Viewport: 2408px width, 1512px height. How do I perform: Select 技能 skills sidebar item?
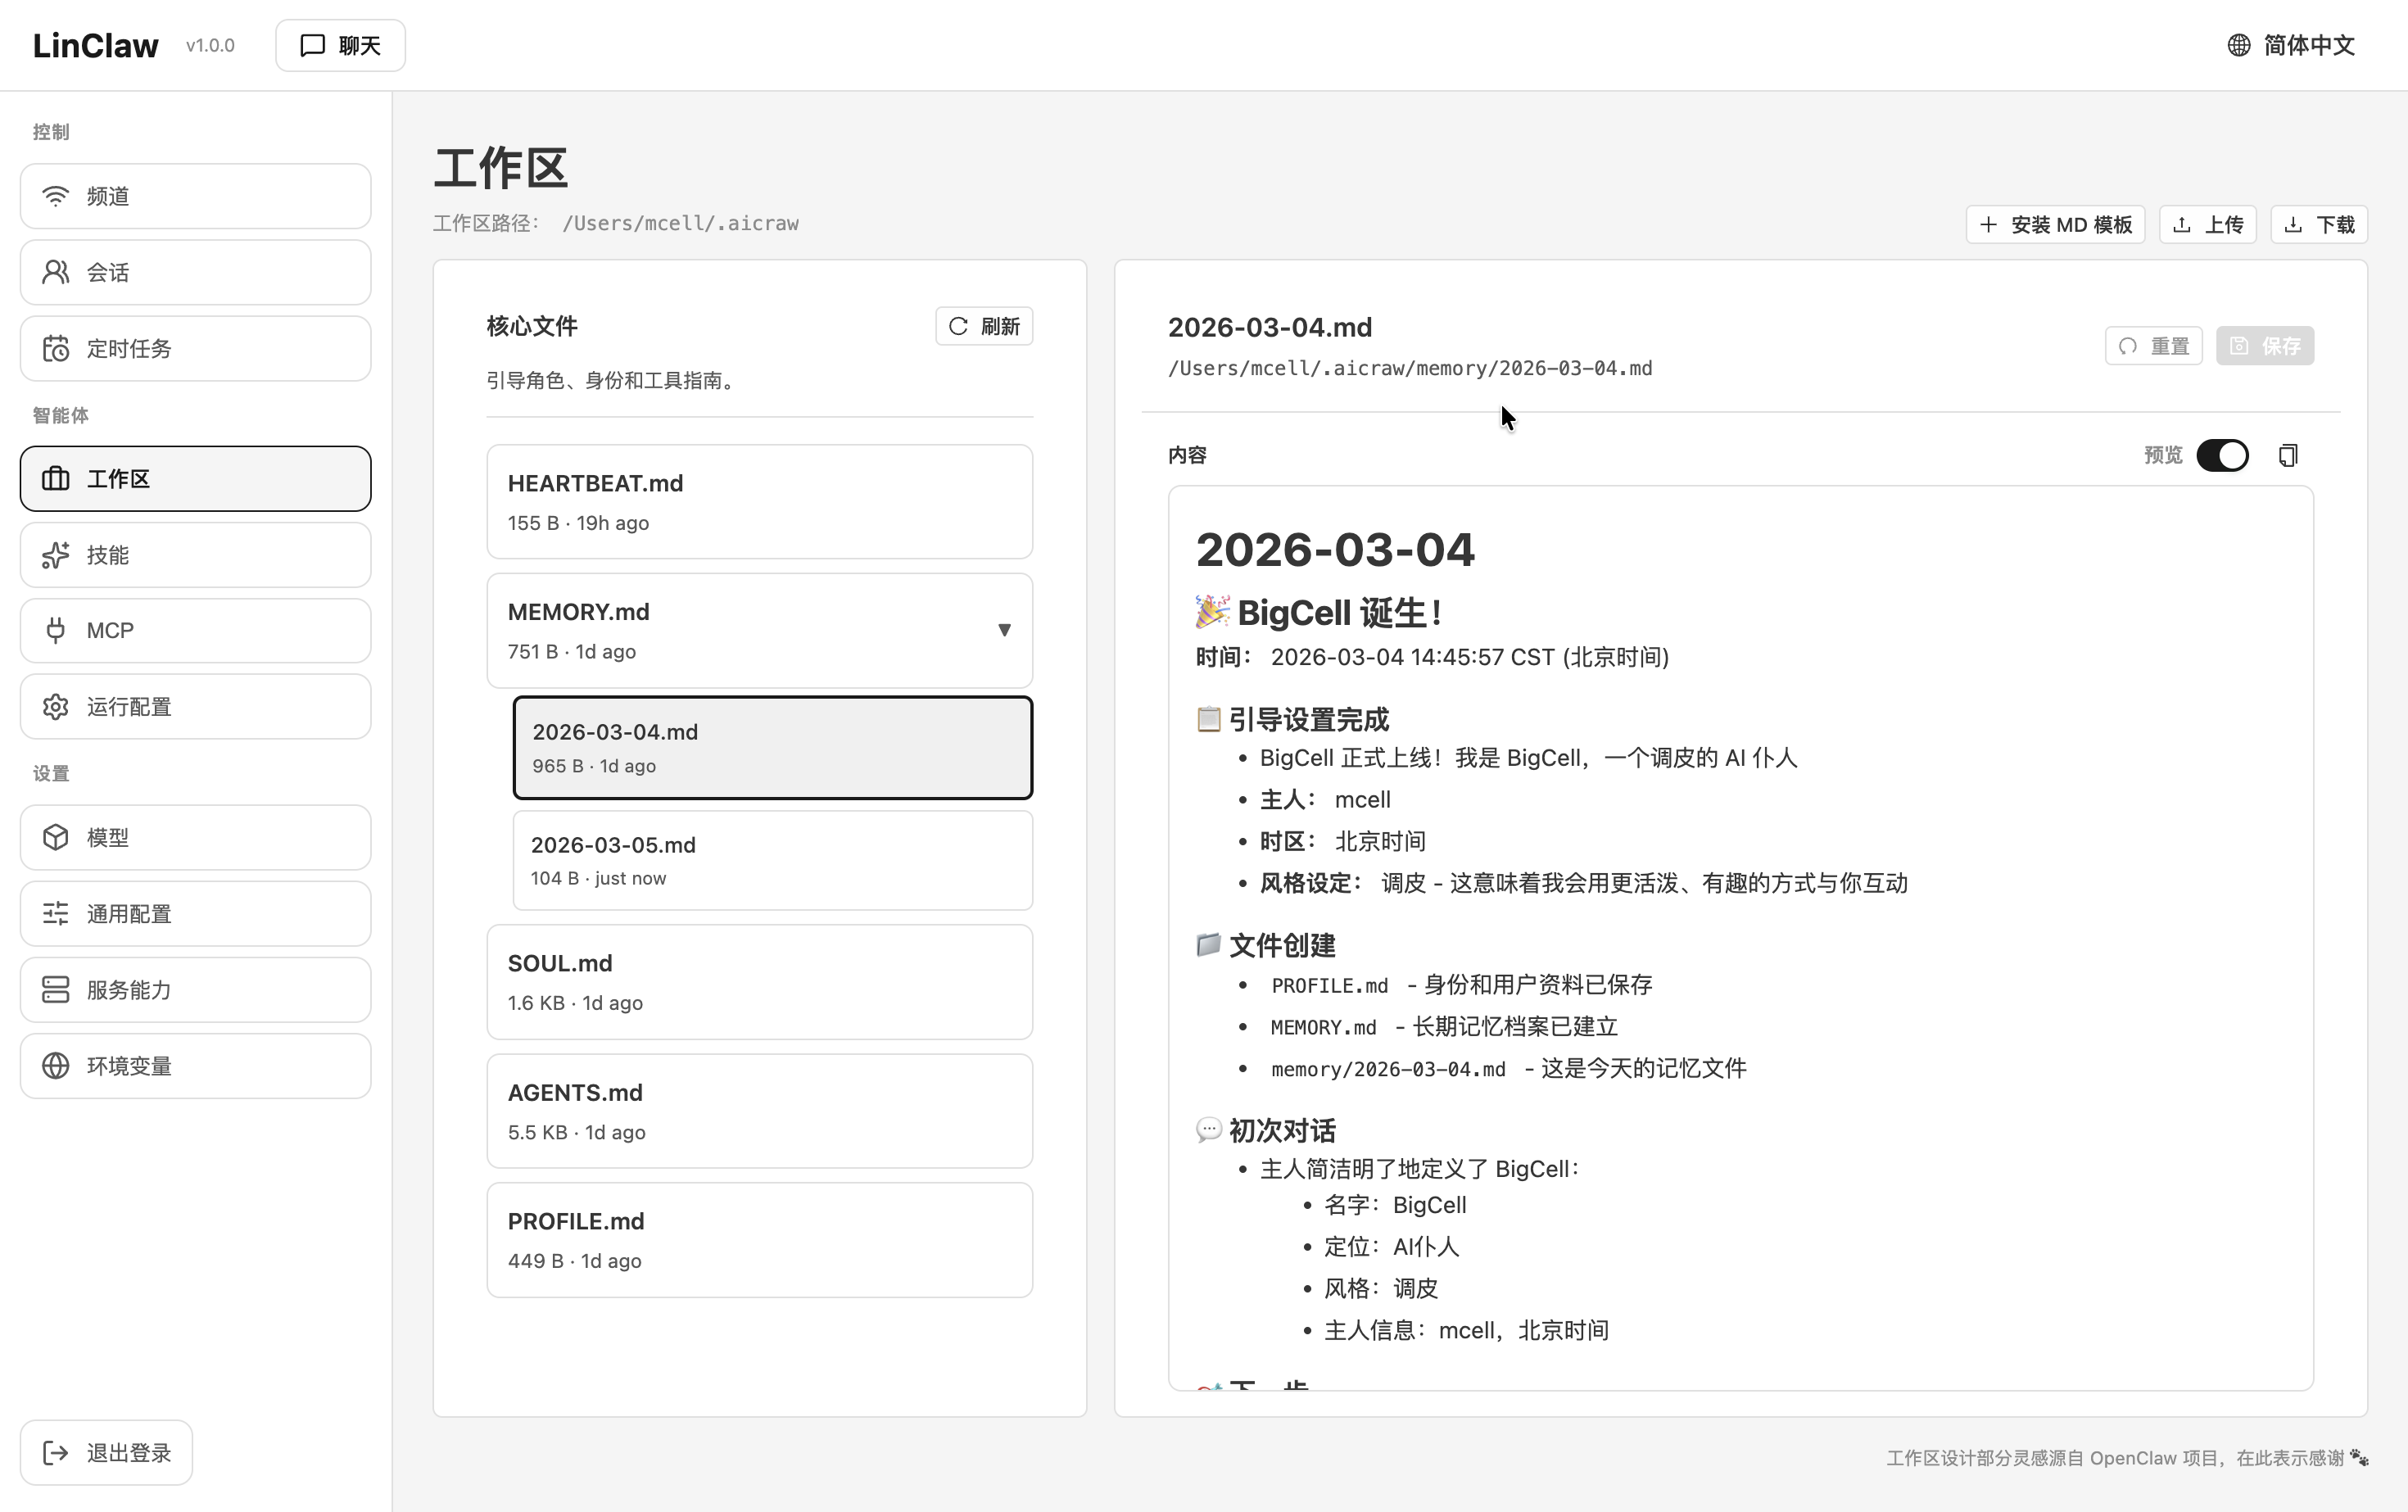pyautogui.click(x=196, y=555)
